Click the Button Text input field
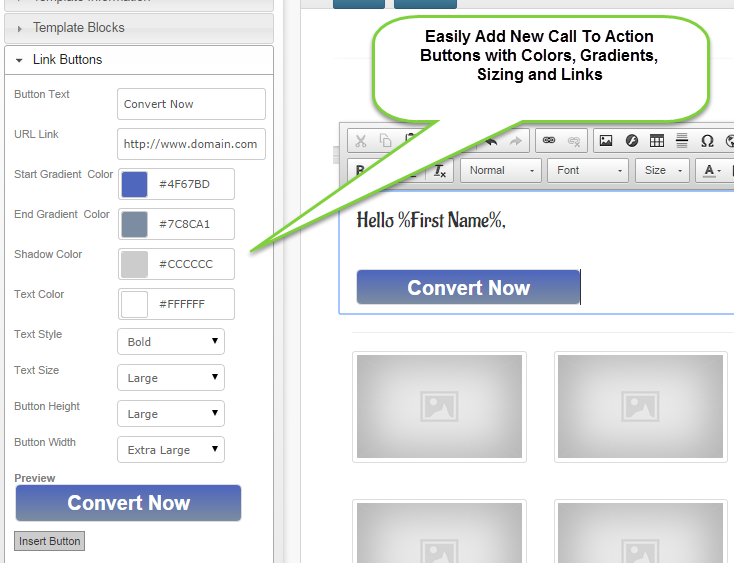 pyautogui.click(x=191, y=104)
